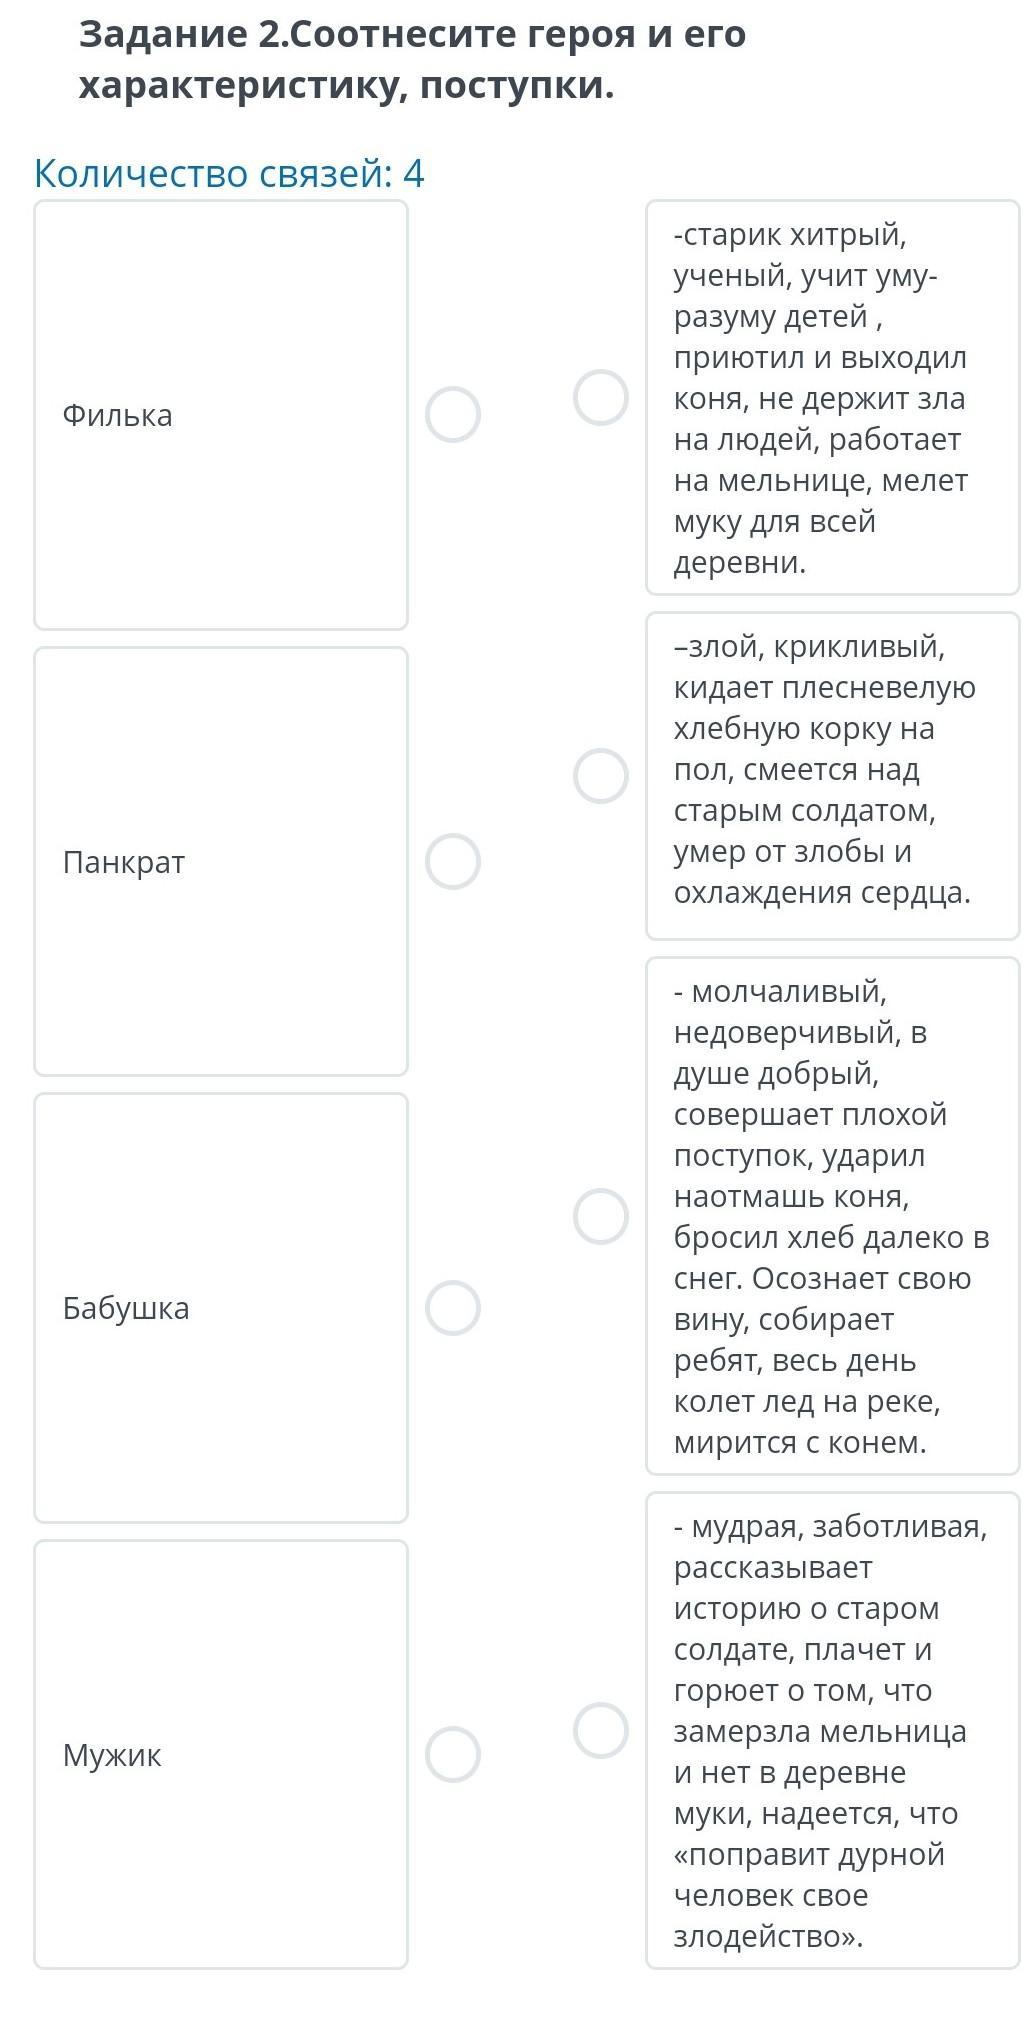Click the 'злой, крикливый' description card

tap(832, 776)
